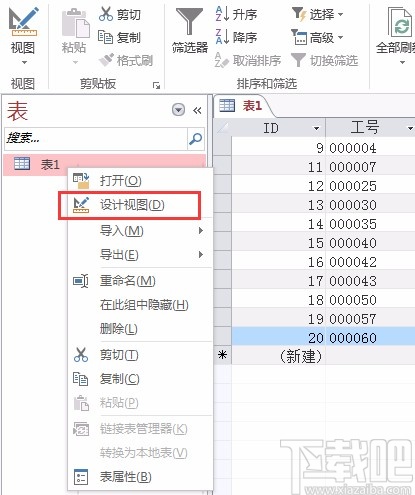Open the 剪贴板 dialog launcher
415x495 pixels.
(156, 85)
